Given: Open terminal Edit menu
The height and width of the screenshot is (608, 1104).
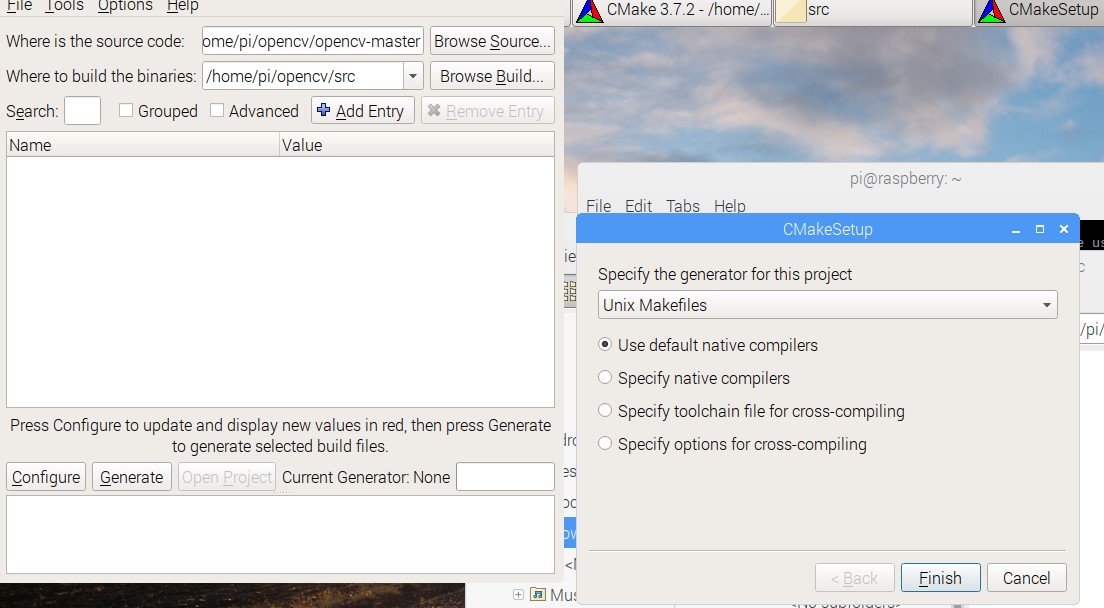Looking at the screenshot, I should (639, 206).
